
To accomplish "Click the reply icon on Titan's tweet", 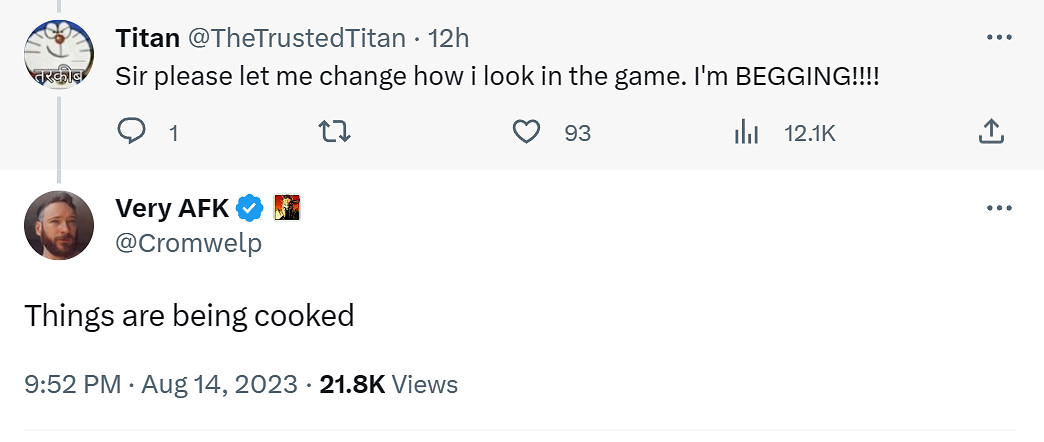I will [x=133, y=132].
